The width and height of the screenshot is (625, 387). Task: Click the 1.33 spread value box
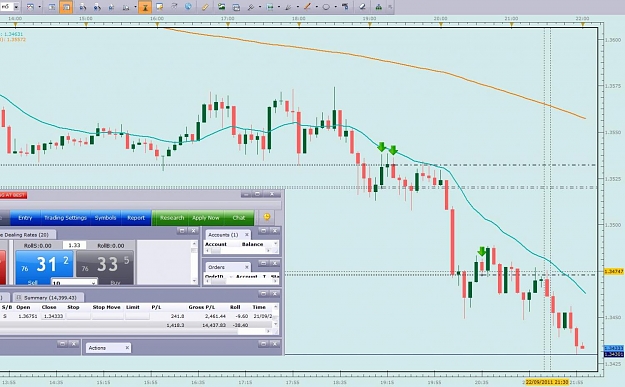coord(74,245)
